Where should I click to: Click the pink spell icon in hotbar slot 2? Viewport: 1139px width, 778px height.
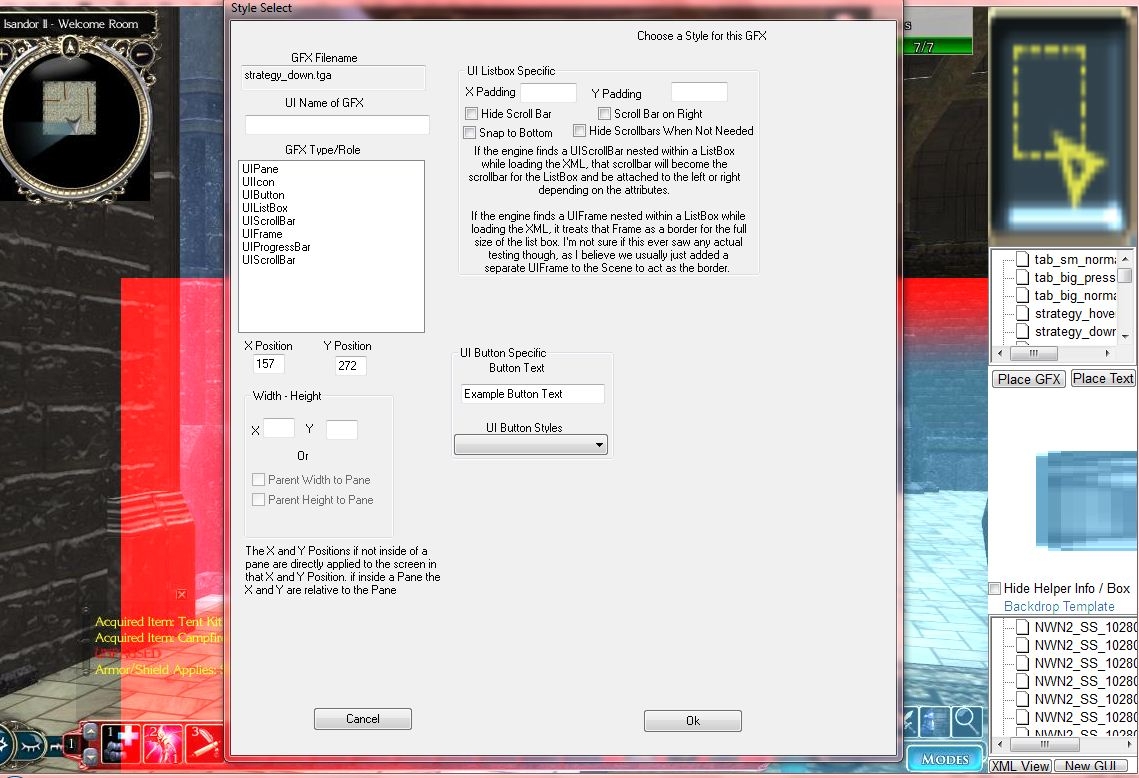pos(162,742)
